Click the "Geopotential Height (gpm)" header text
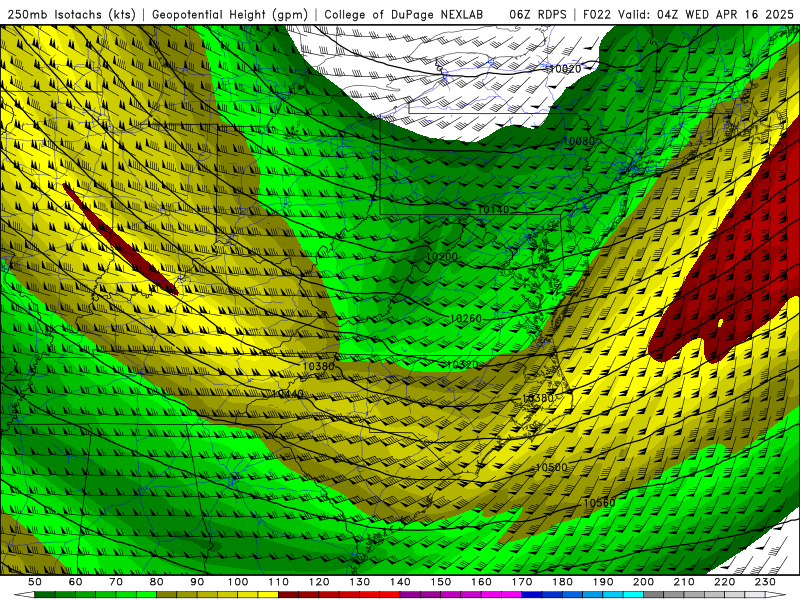 230,15
